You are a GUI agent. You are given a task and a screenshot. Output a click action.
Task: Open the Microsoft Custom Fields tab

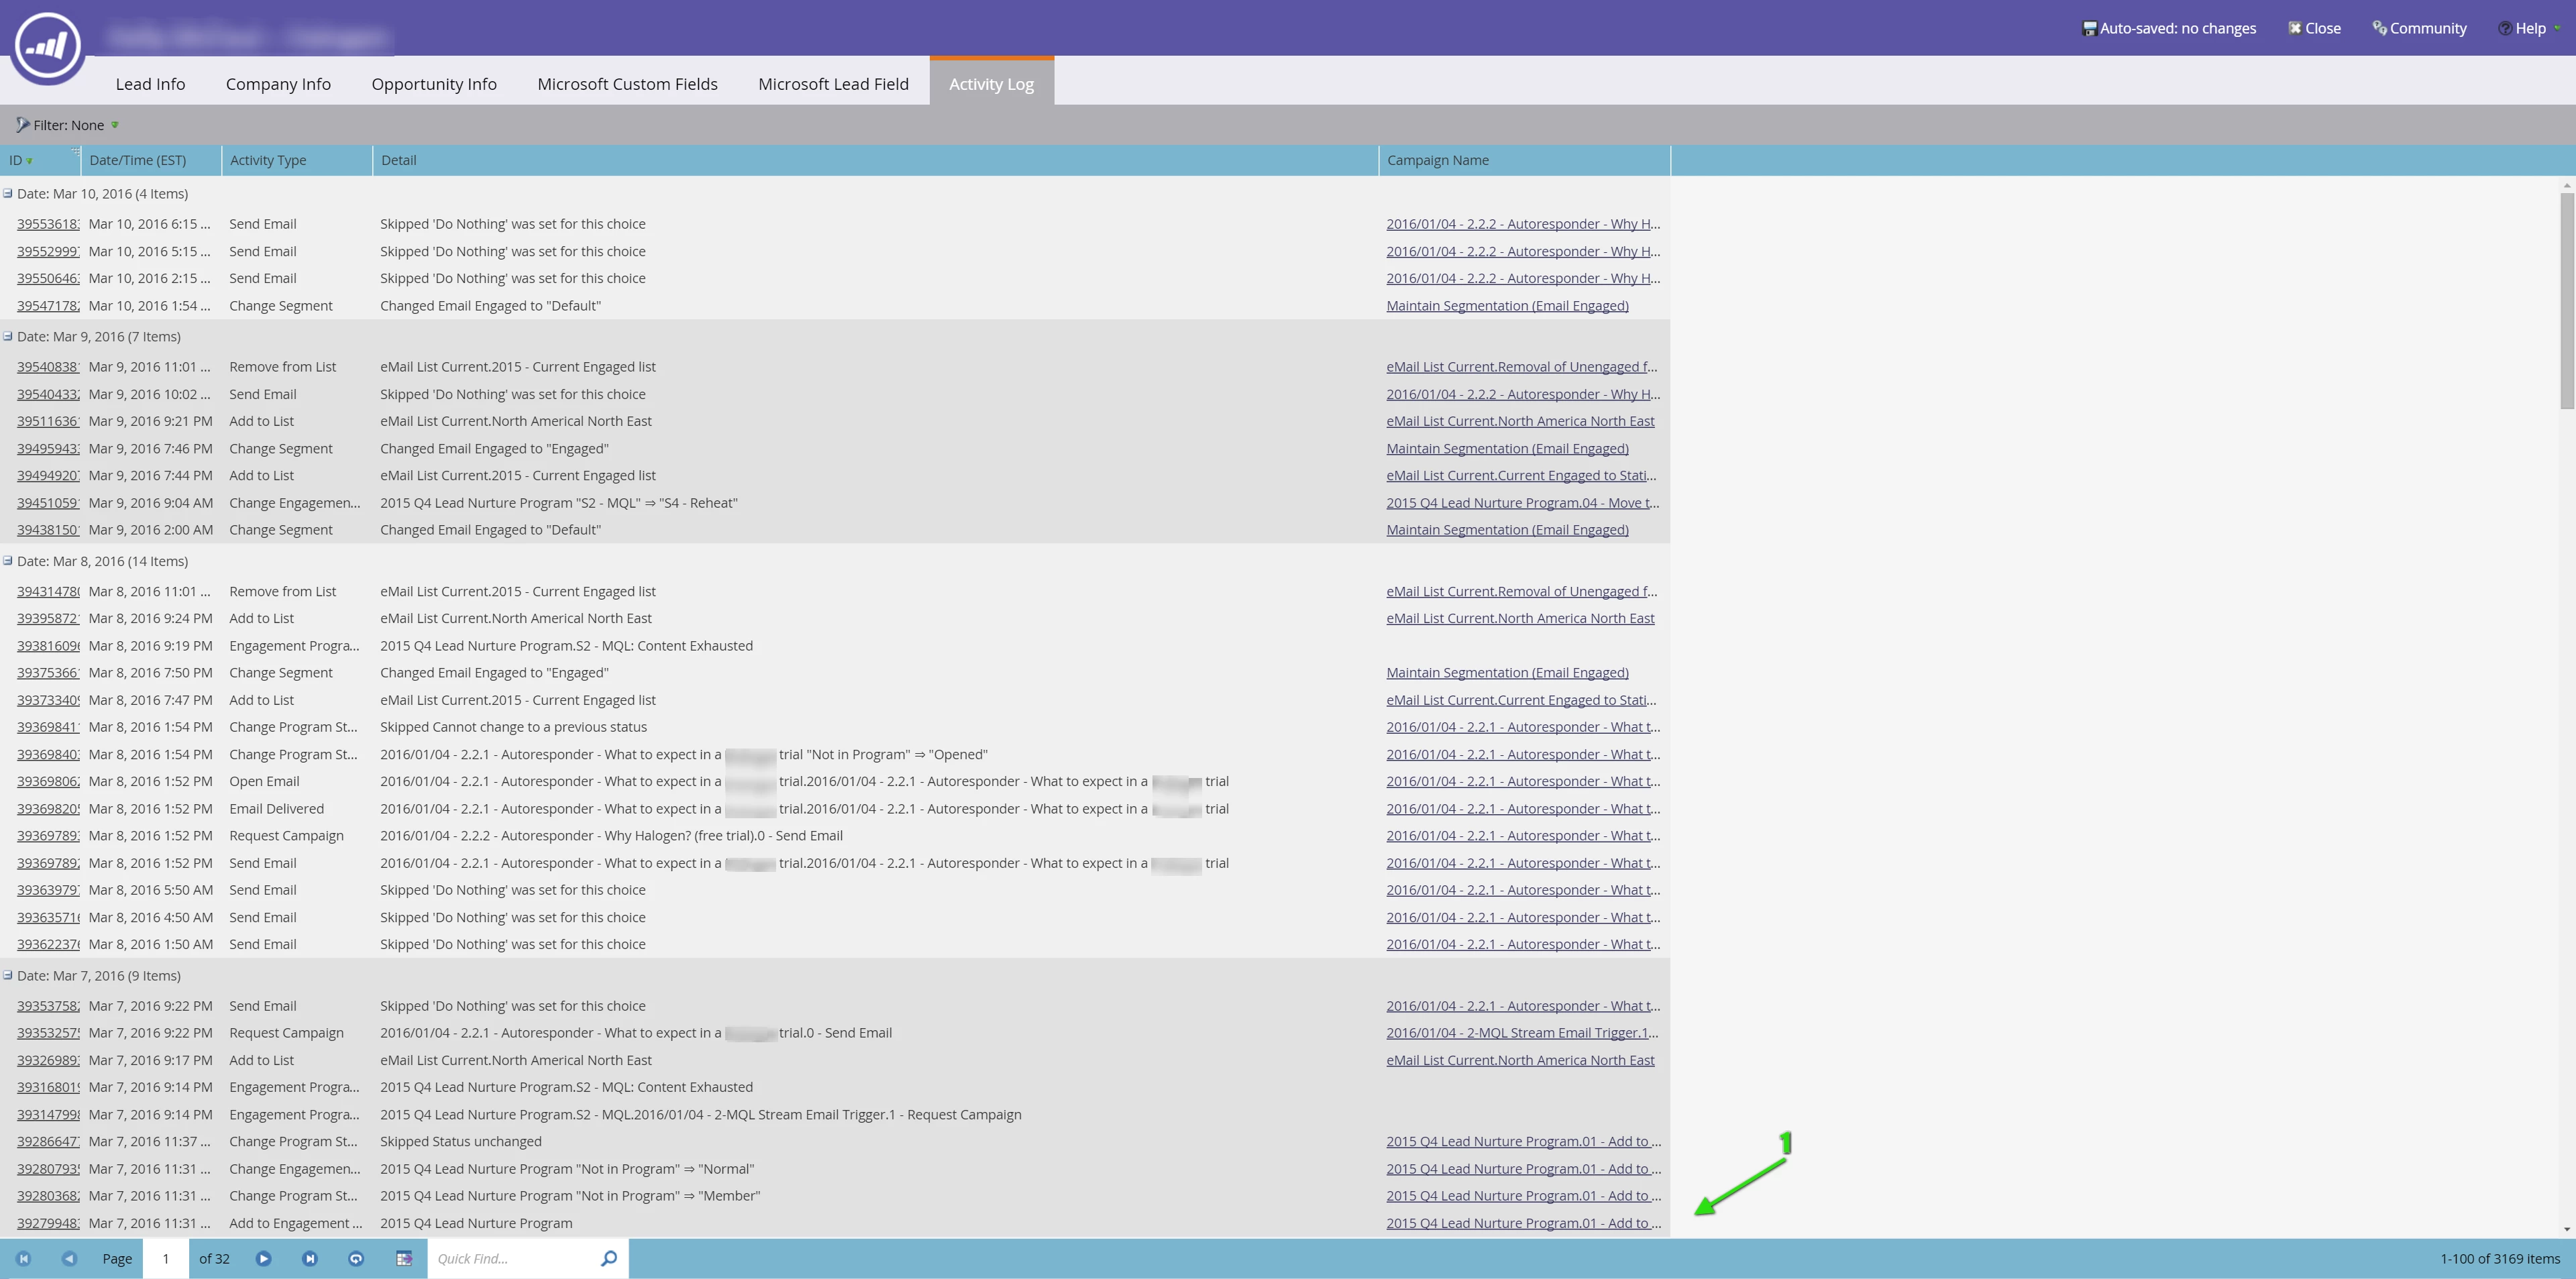(627, 84)
